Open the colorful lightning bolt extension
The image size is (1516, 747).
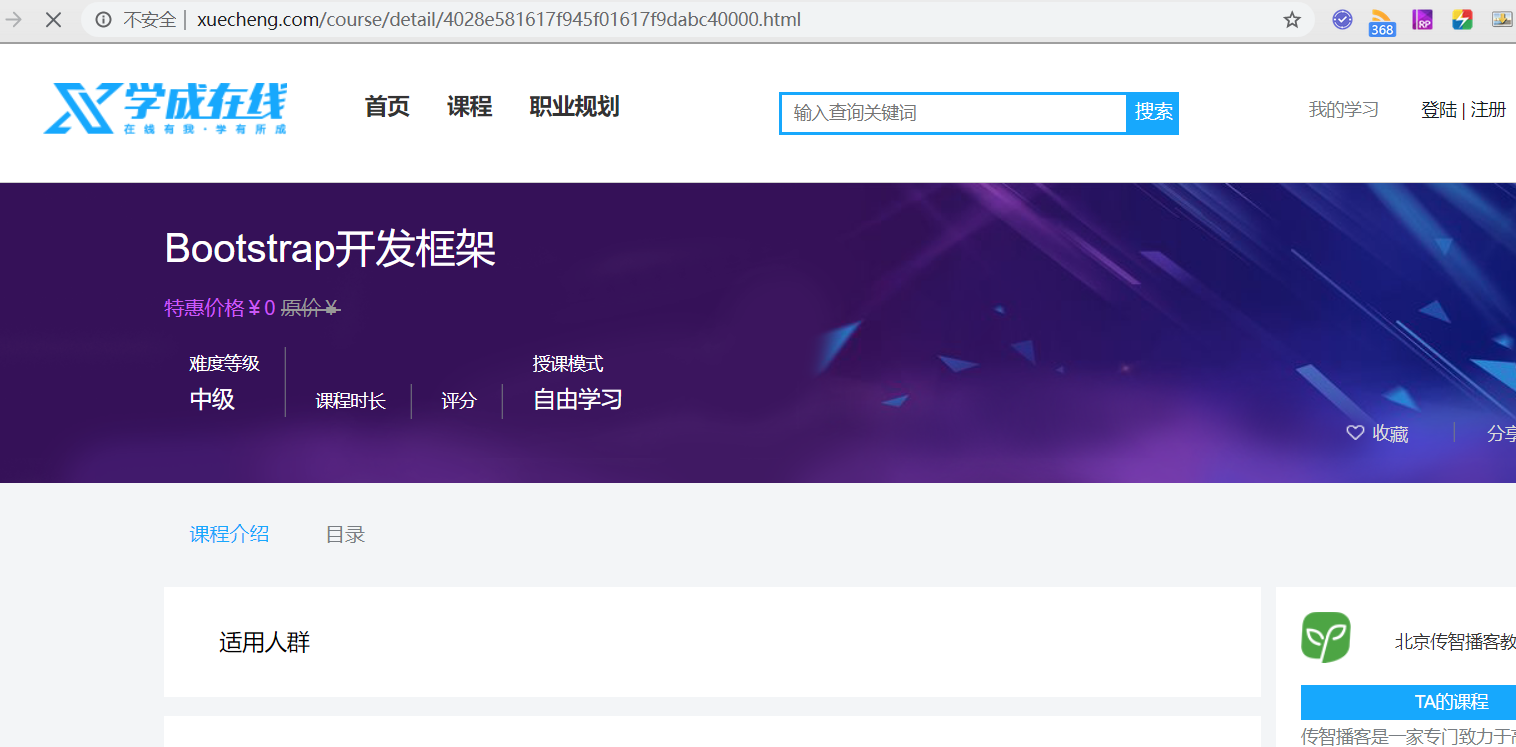pyautogui.click(x=1462, y=19)
